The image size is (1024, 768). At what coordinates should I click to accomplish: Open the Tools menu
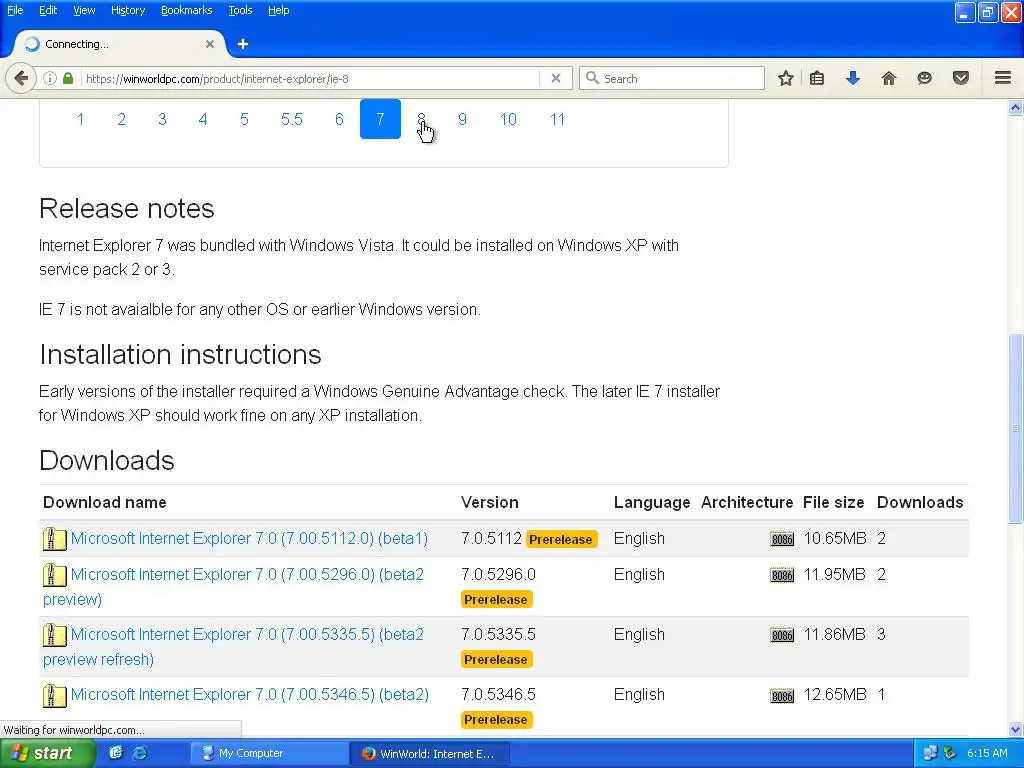pos(240,10)
